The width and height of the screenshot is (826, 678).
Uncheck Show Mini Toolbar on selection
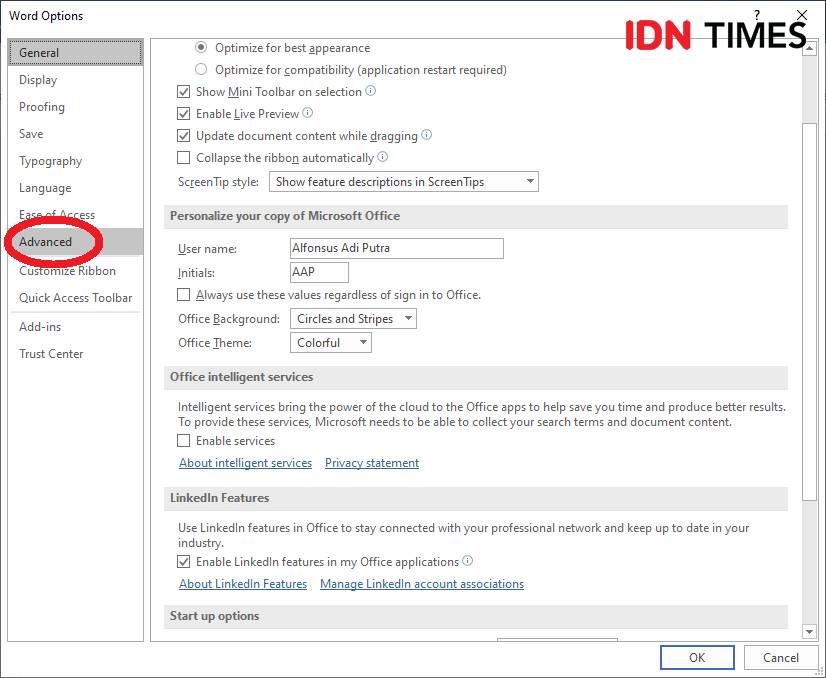tap(183, 92)
